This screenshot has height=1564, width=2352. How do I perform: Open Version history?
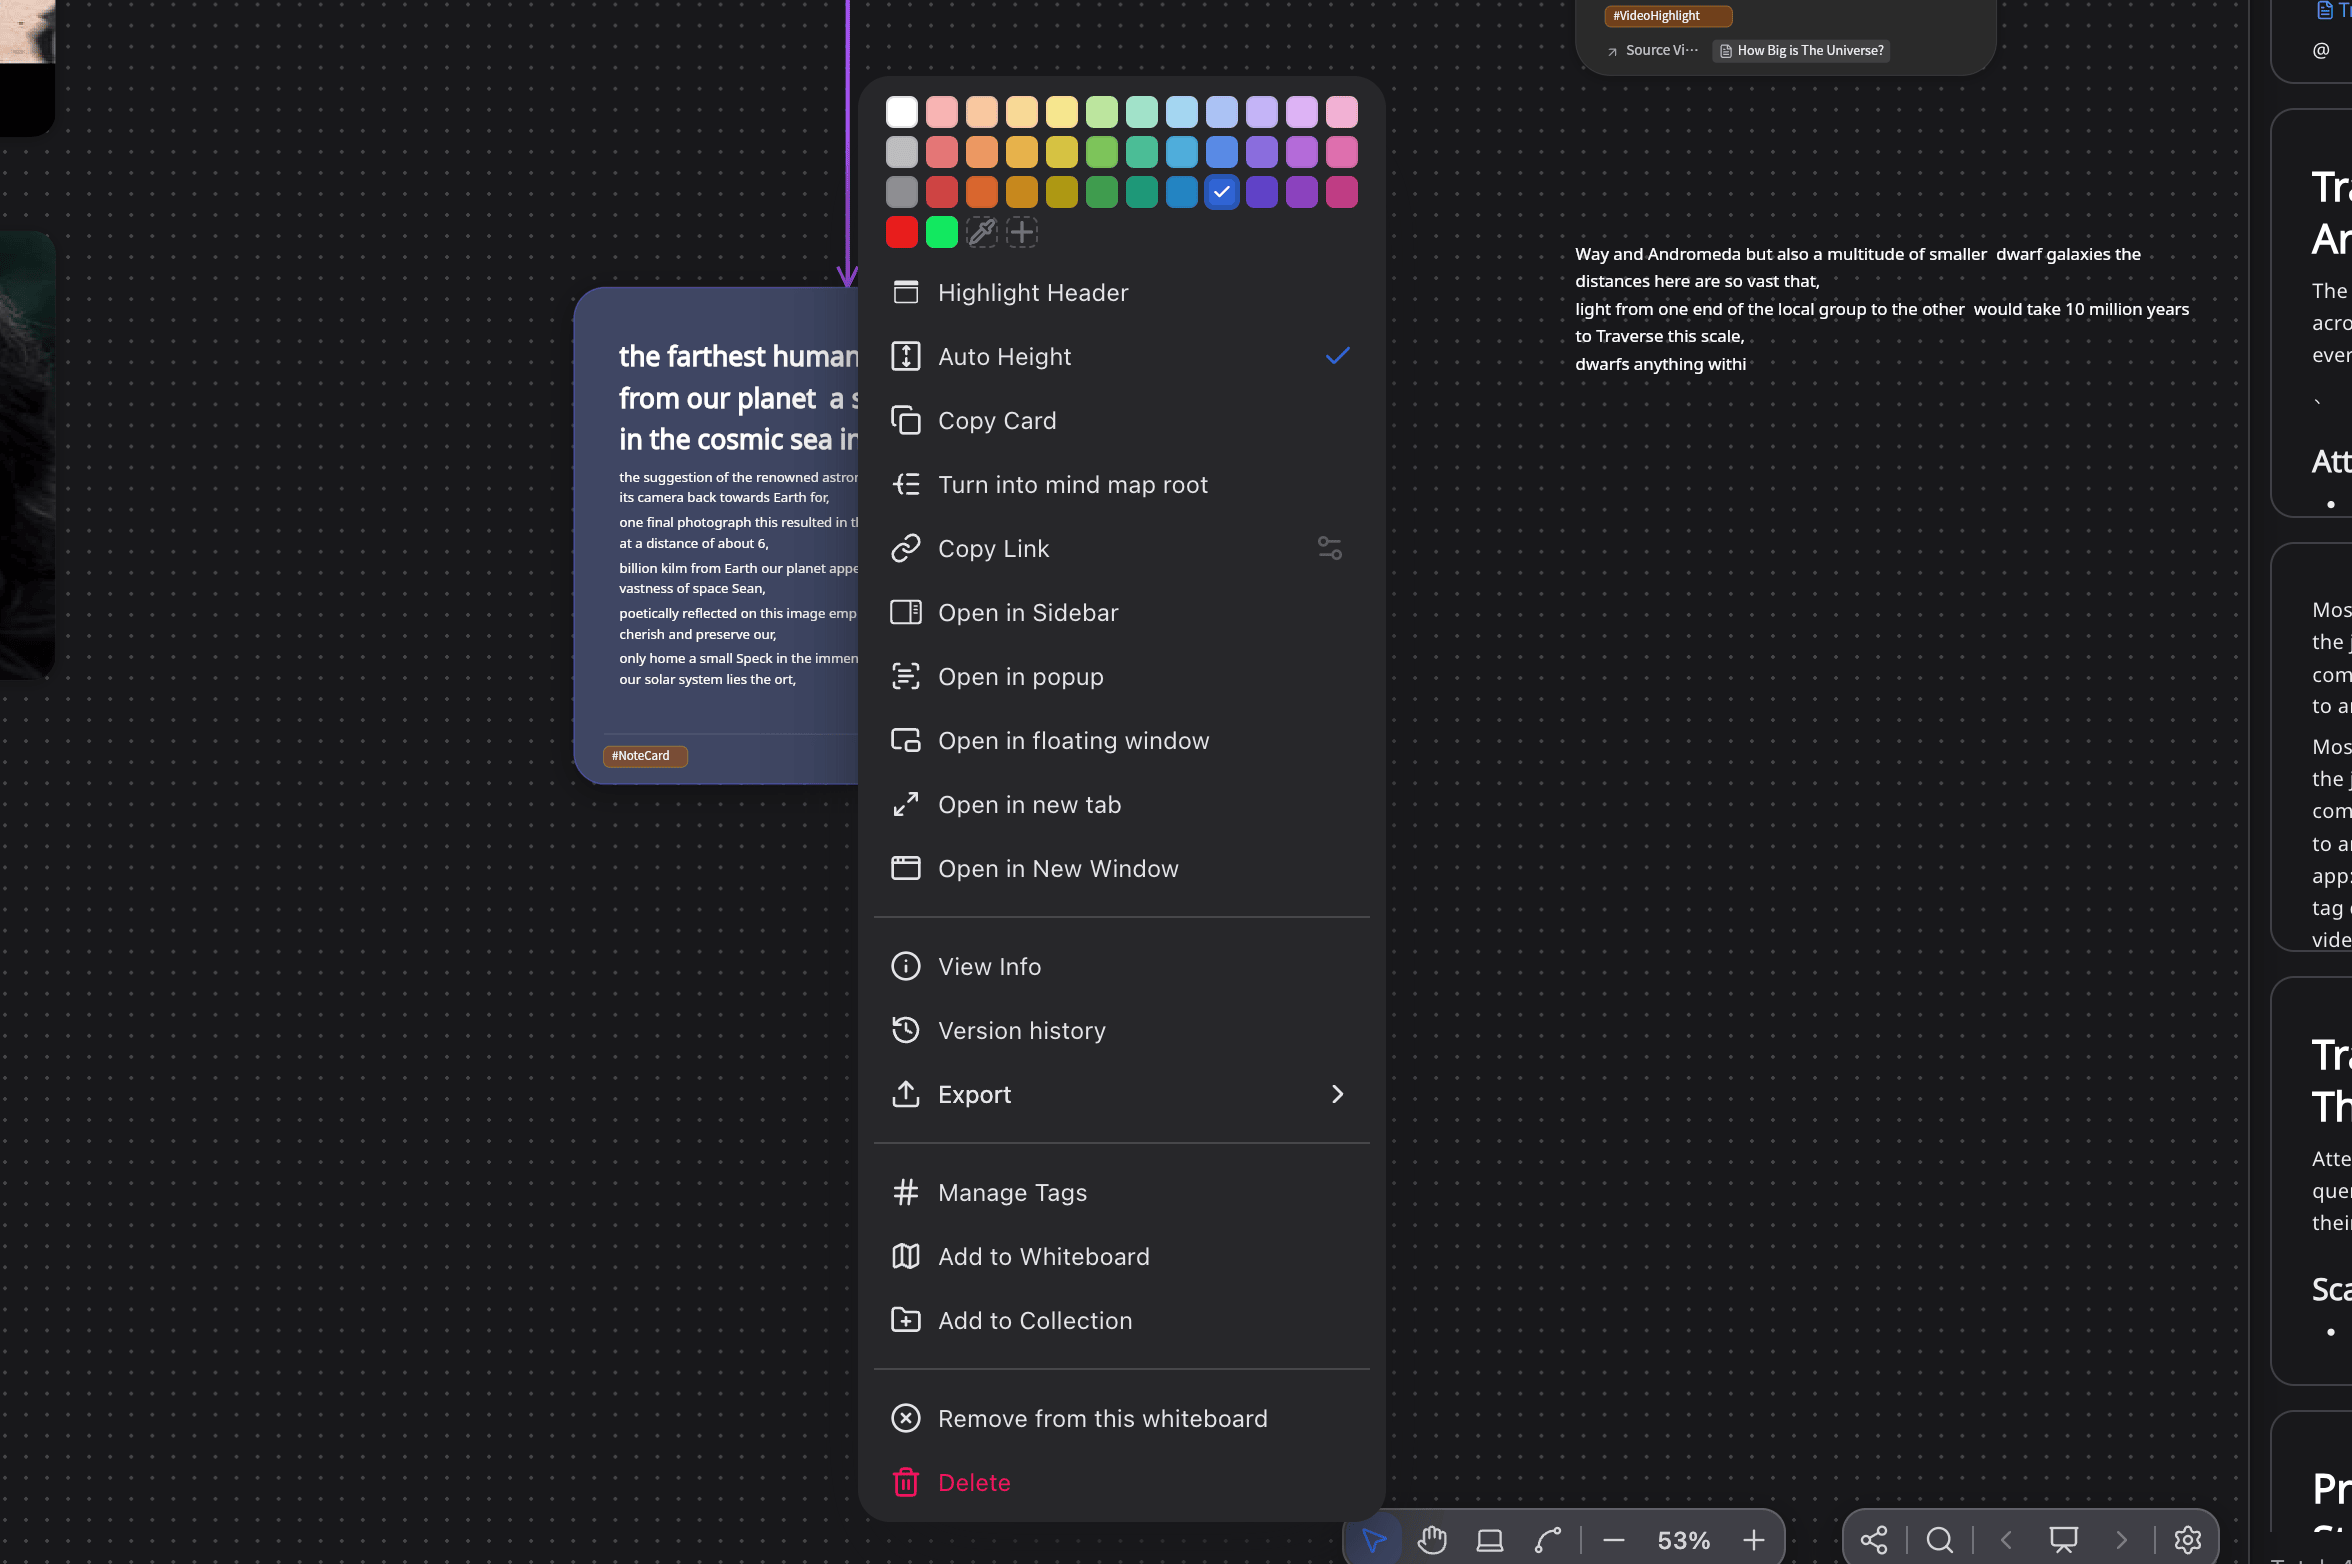click(1122, 1030)
